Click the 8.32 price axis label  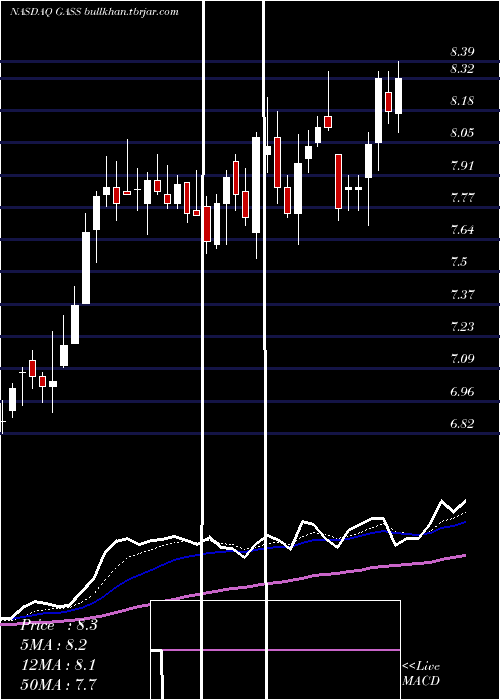click(x=462, y=69)
